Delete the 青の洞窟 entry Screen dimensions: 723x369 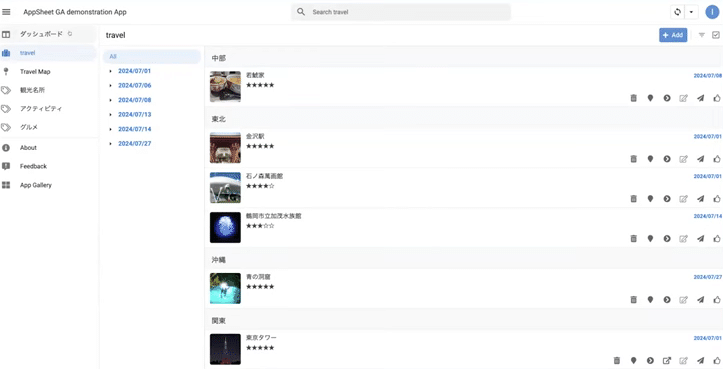[634, 299]
